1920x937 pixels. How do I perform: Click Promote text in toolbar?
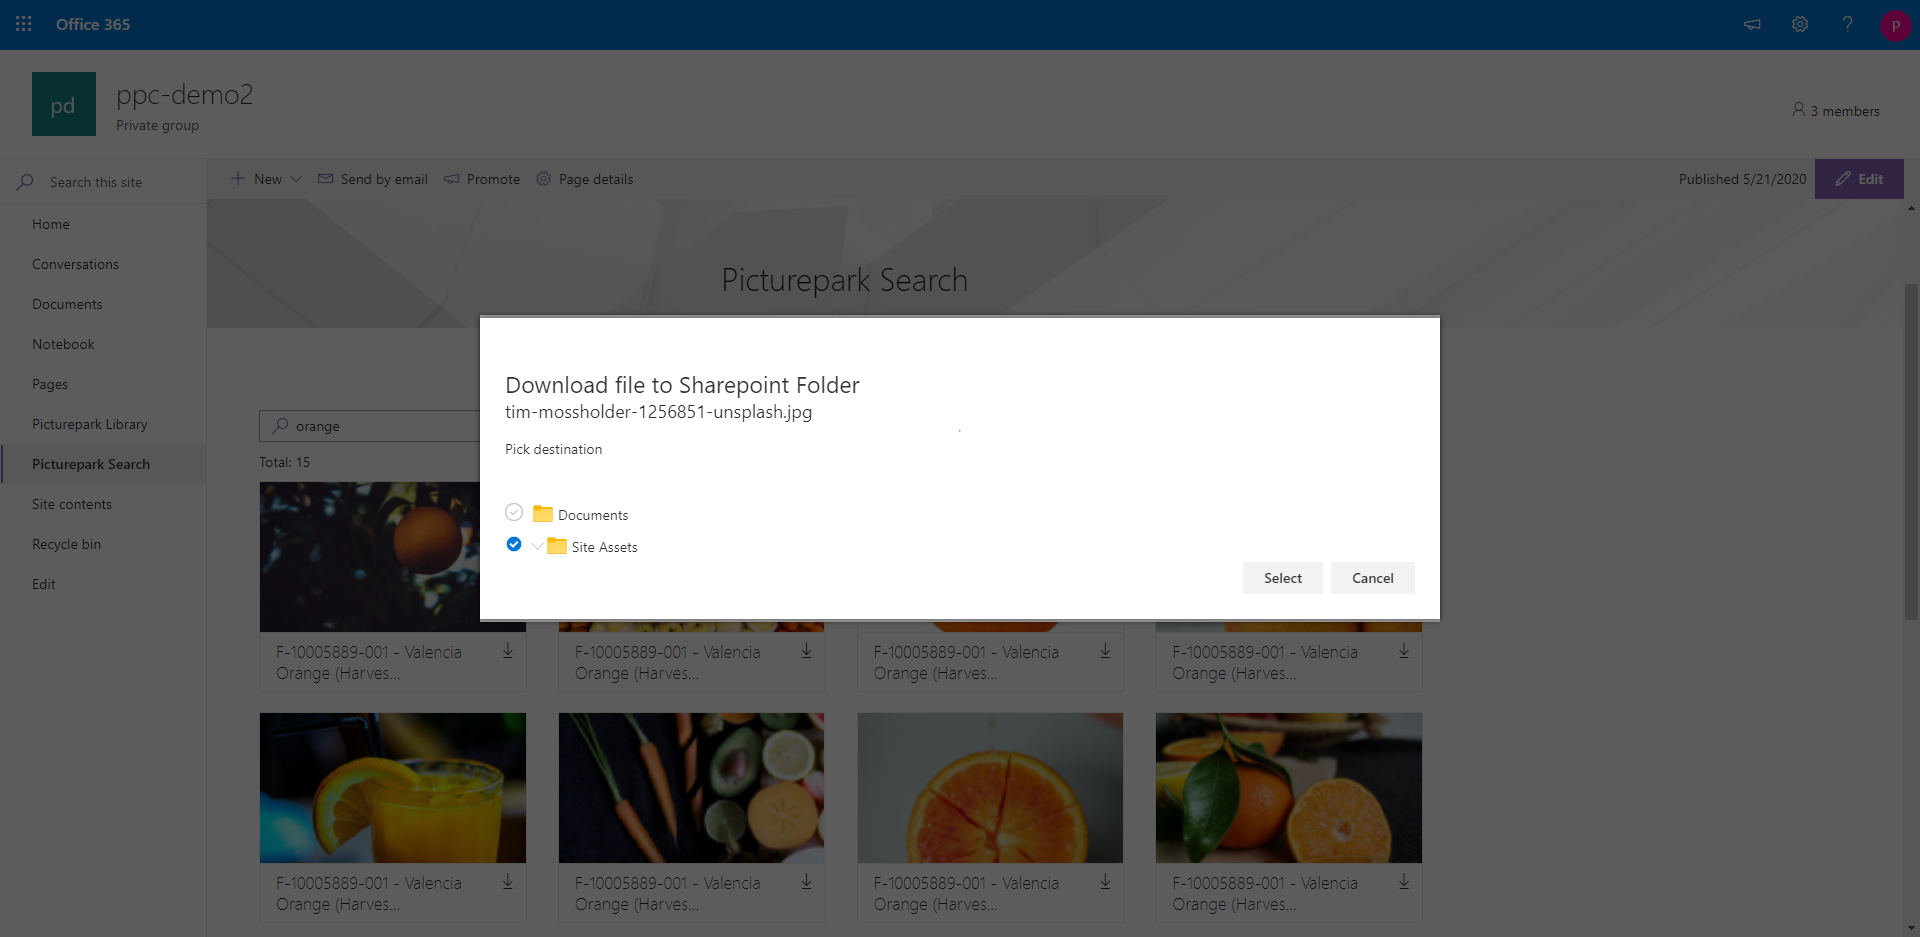(493, 179)
